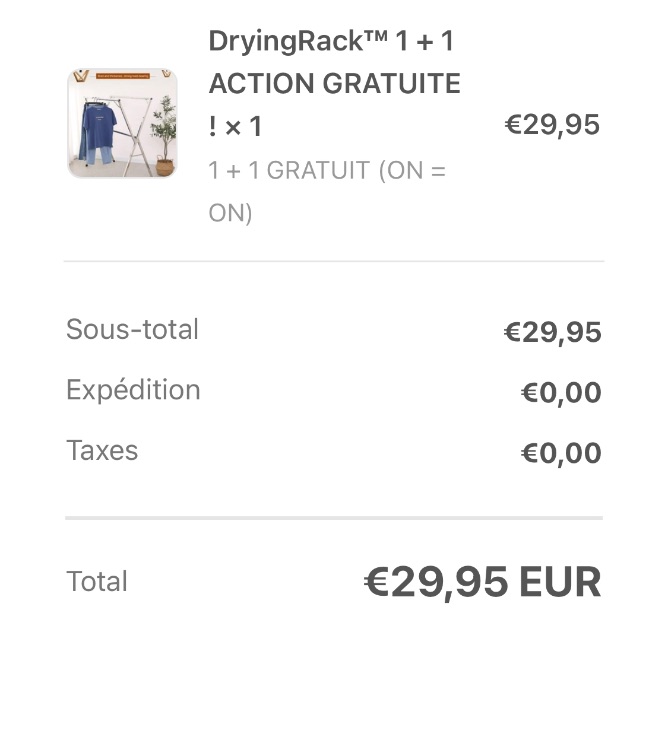Image resolution: width=668 pixels, height=756 pixels.
Task: Select the ACTION GRATUITE text line
Action: click(x=334, y=83)
